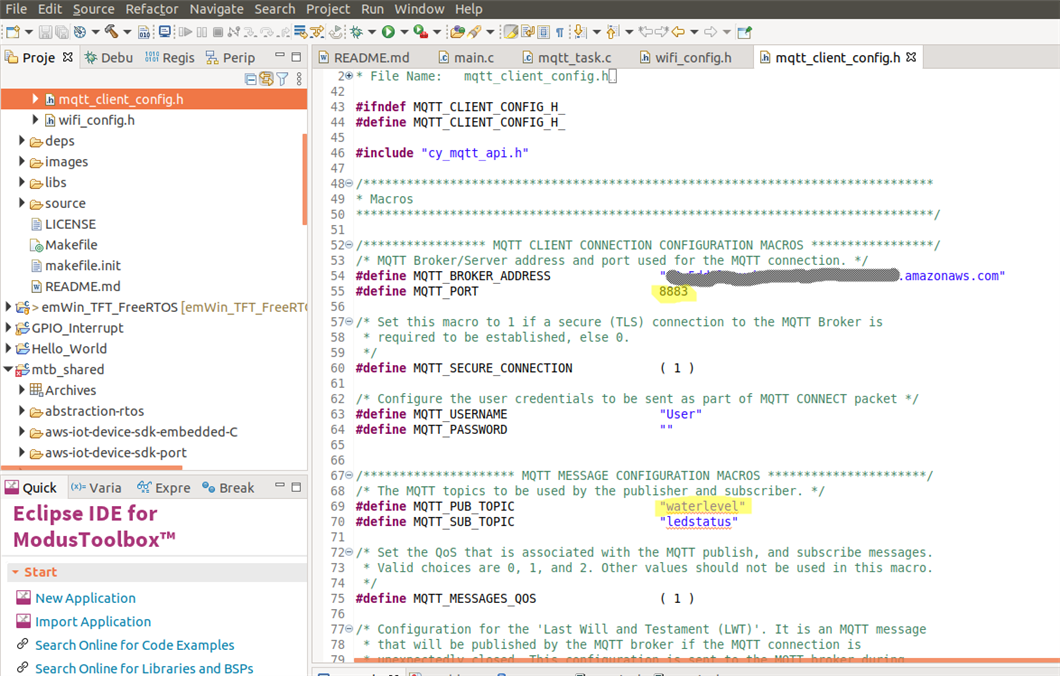Click Search Online for Code Examples link
The image size is (1060, 676).
[x=134, y=645]
